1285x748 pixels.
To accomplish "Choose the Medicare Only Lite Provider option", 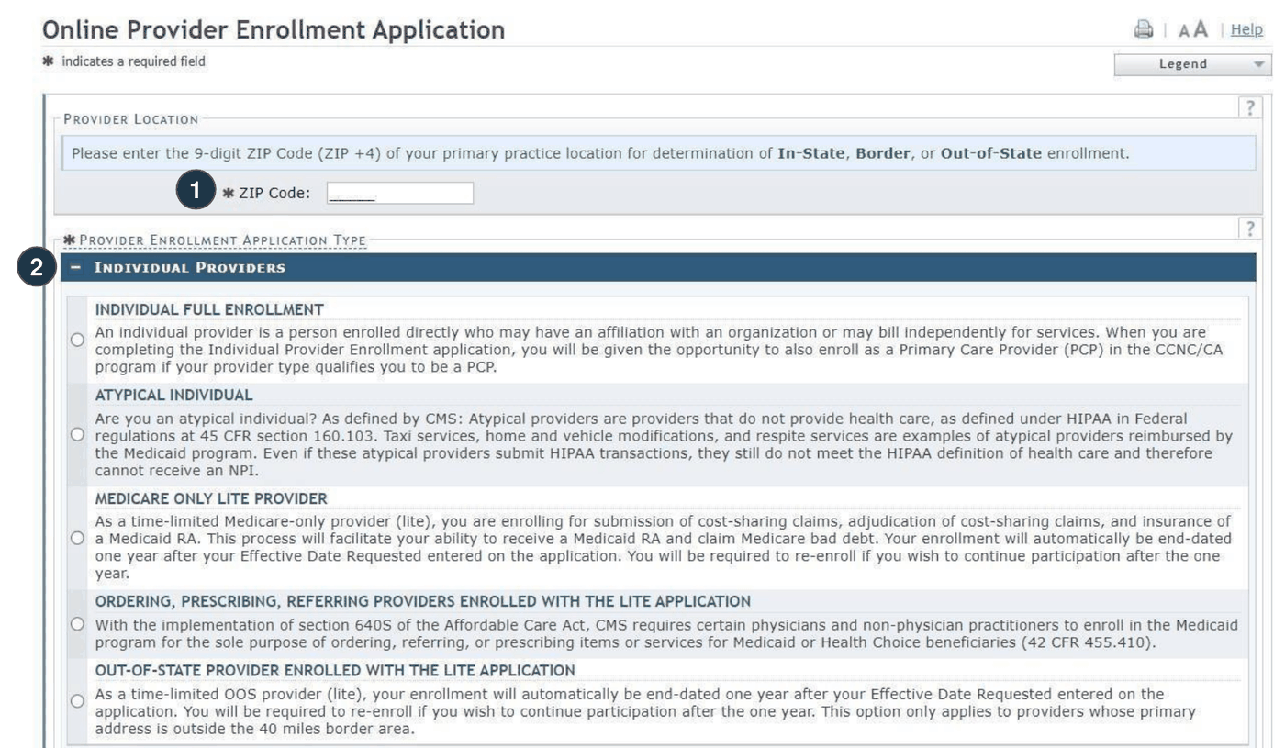I will 77,539.
